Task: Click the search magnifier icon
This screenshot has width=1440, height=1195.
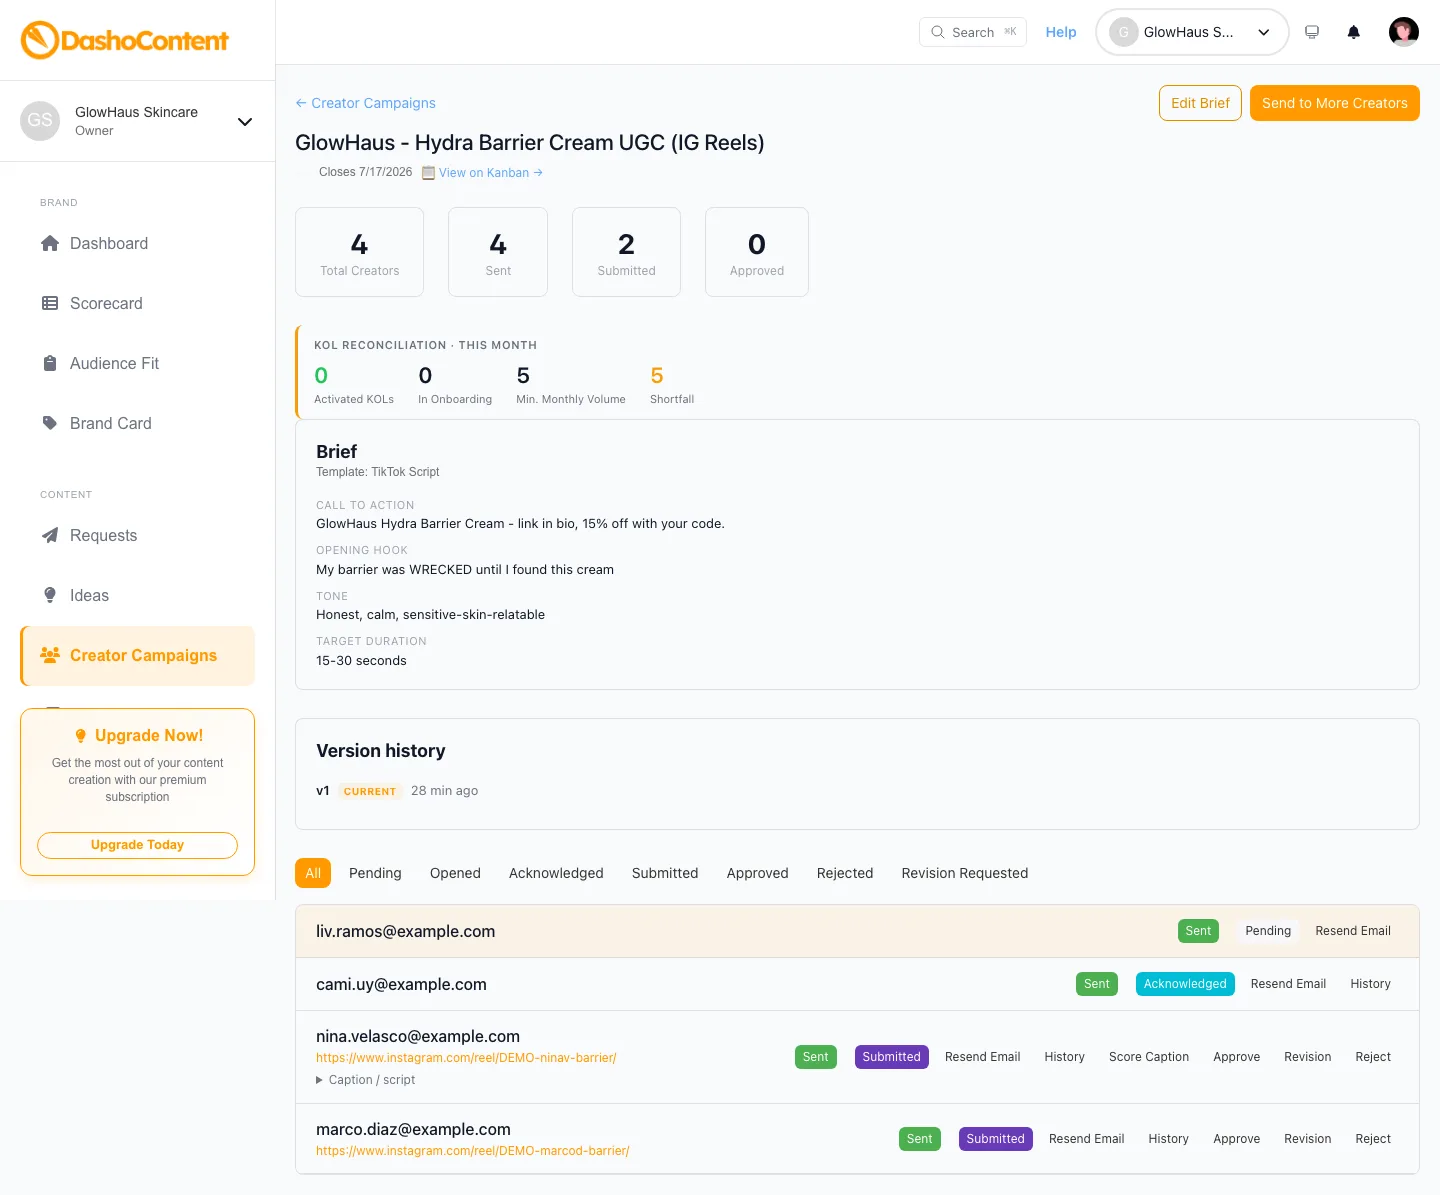Action: (938, 32)
